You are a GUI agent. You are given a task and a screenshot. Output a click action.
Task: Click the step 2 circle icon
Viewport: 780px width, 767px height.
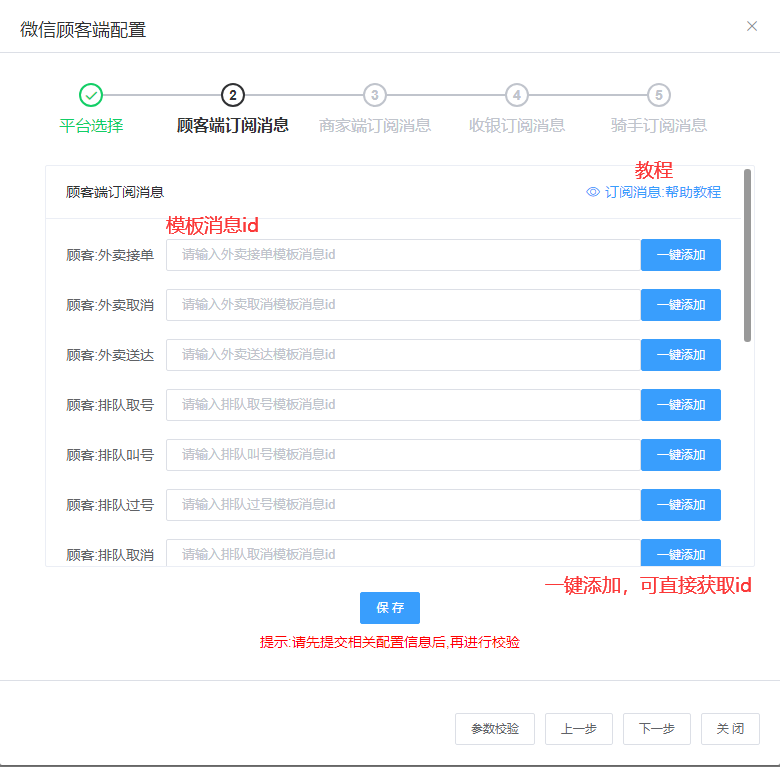(x=233, y=95)
